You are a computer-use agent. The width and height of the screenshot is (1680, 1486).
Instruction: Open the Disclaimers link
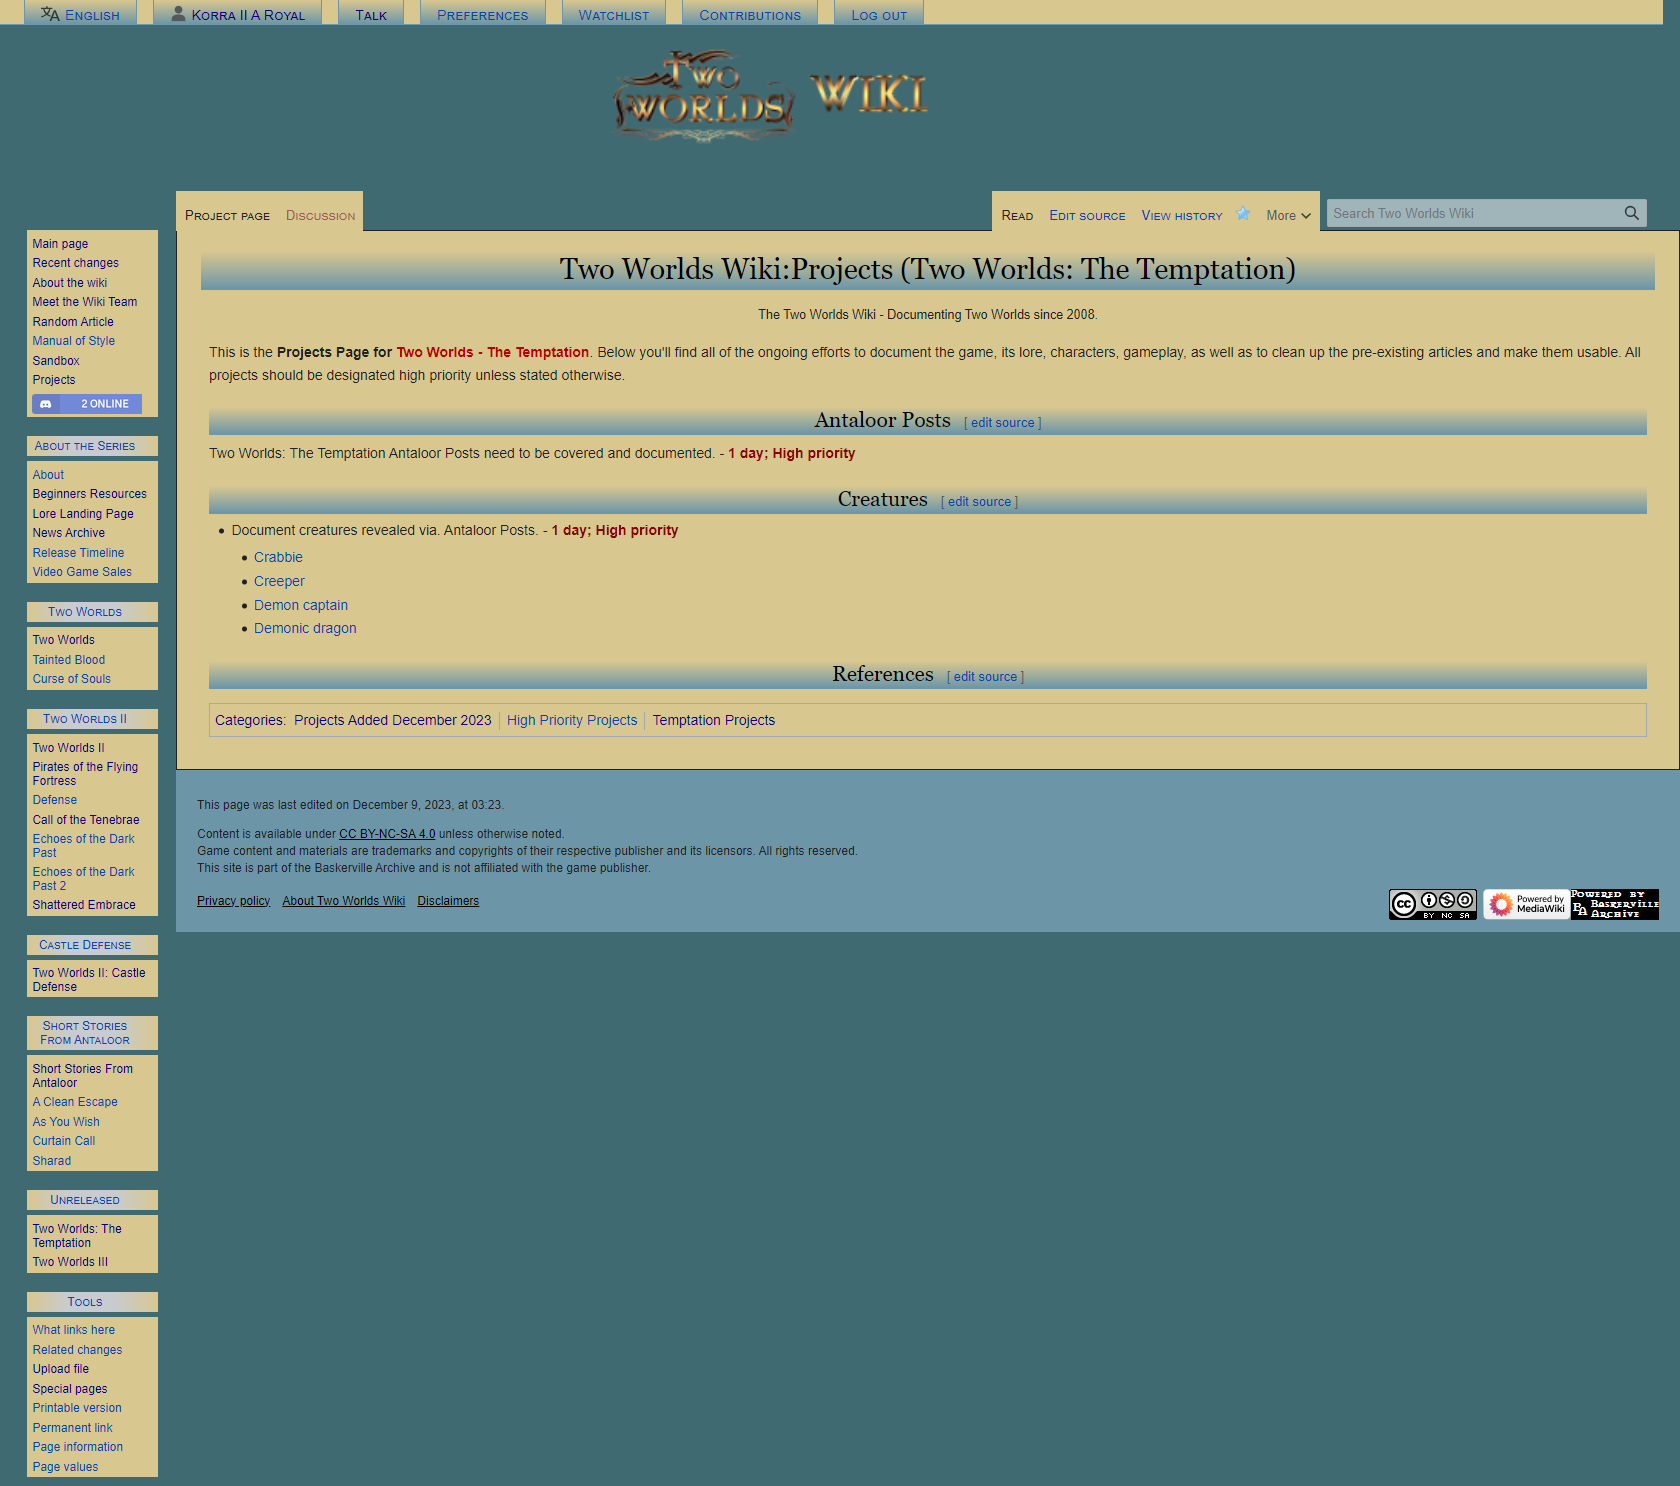pos(448,901)
